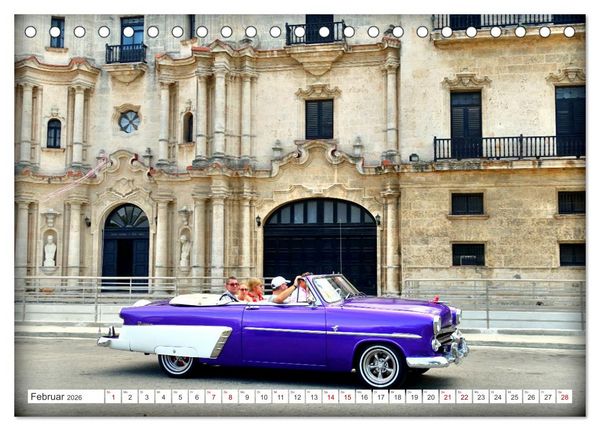Image resolution: width=600 pixels, height=431 pixels.
Task: Pick day 15 in the calendar strip
Action: (347, 397)
